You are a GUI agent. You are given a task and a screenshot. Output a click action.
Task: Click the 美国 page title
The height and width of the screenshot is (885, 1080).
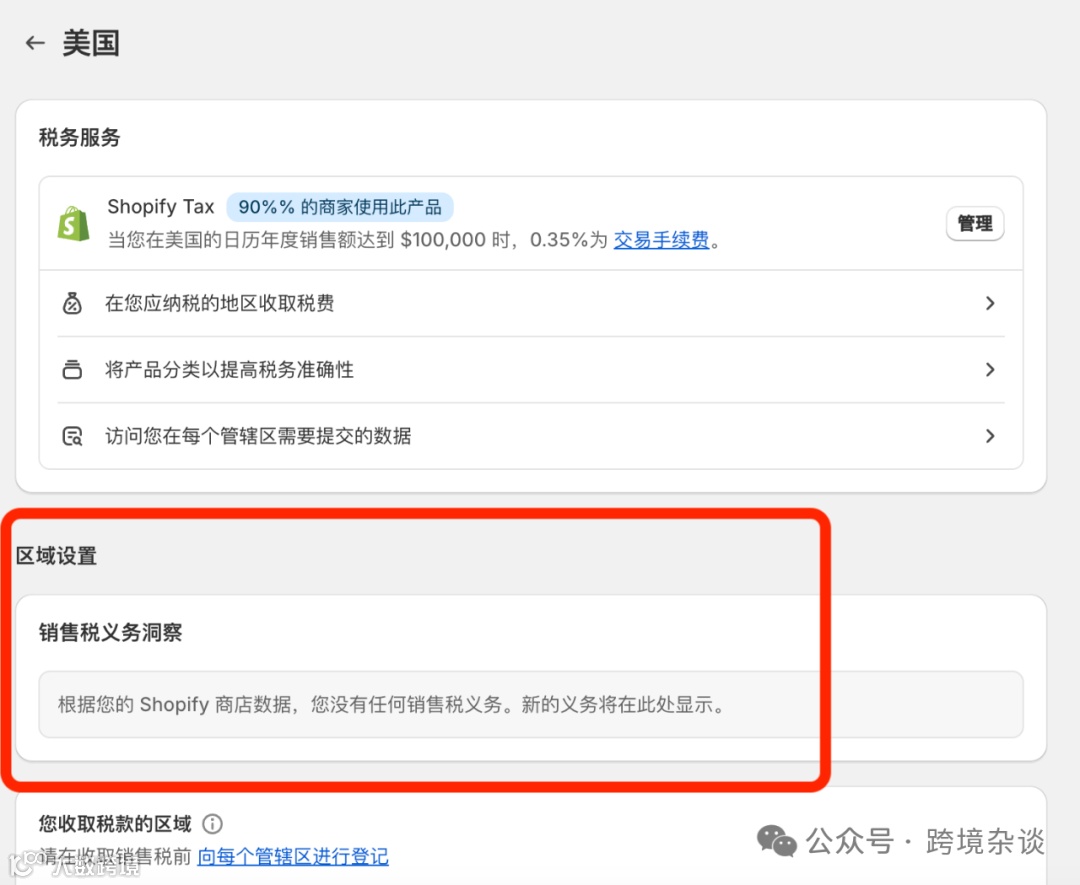pyautogui.click(x=91, y=43)
